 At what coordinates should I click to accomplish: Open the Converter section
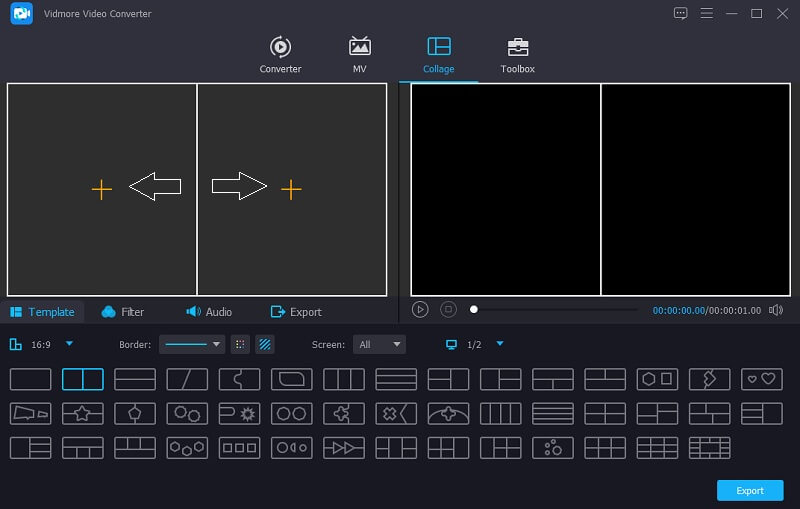[x=280, y=54]
